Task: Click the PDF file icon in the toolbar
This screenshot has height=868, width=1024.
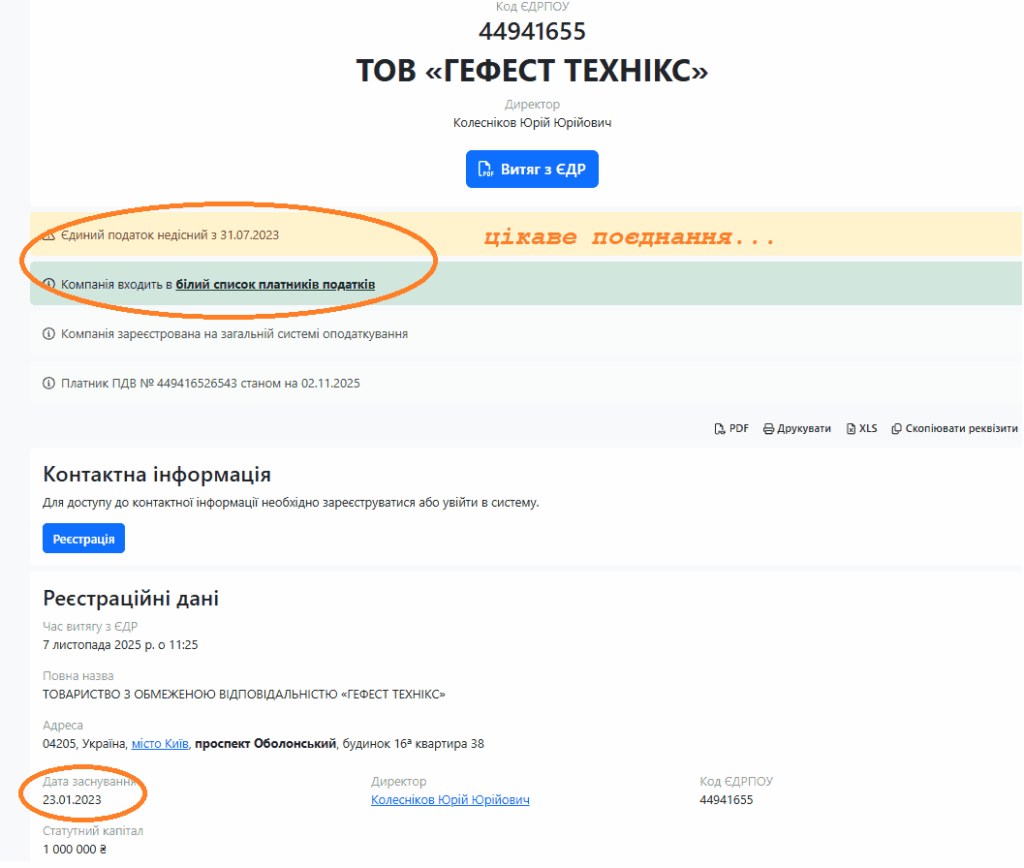Action: tap(719, 429)
